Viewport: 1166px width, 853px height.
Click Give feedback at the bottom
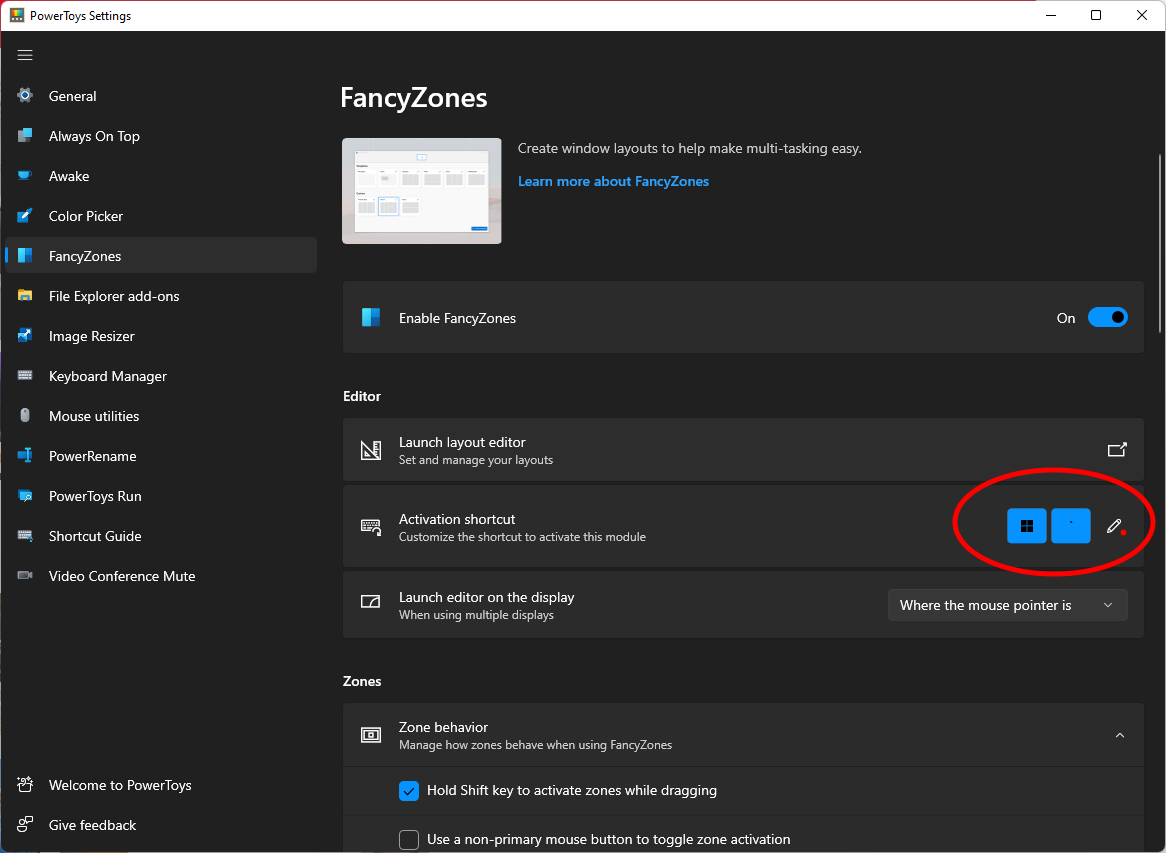pos(92,824)
